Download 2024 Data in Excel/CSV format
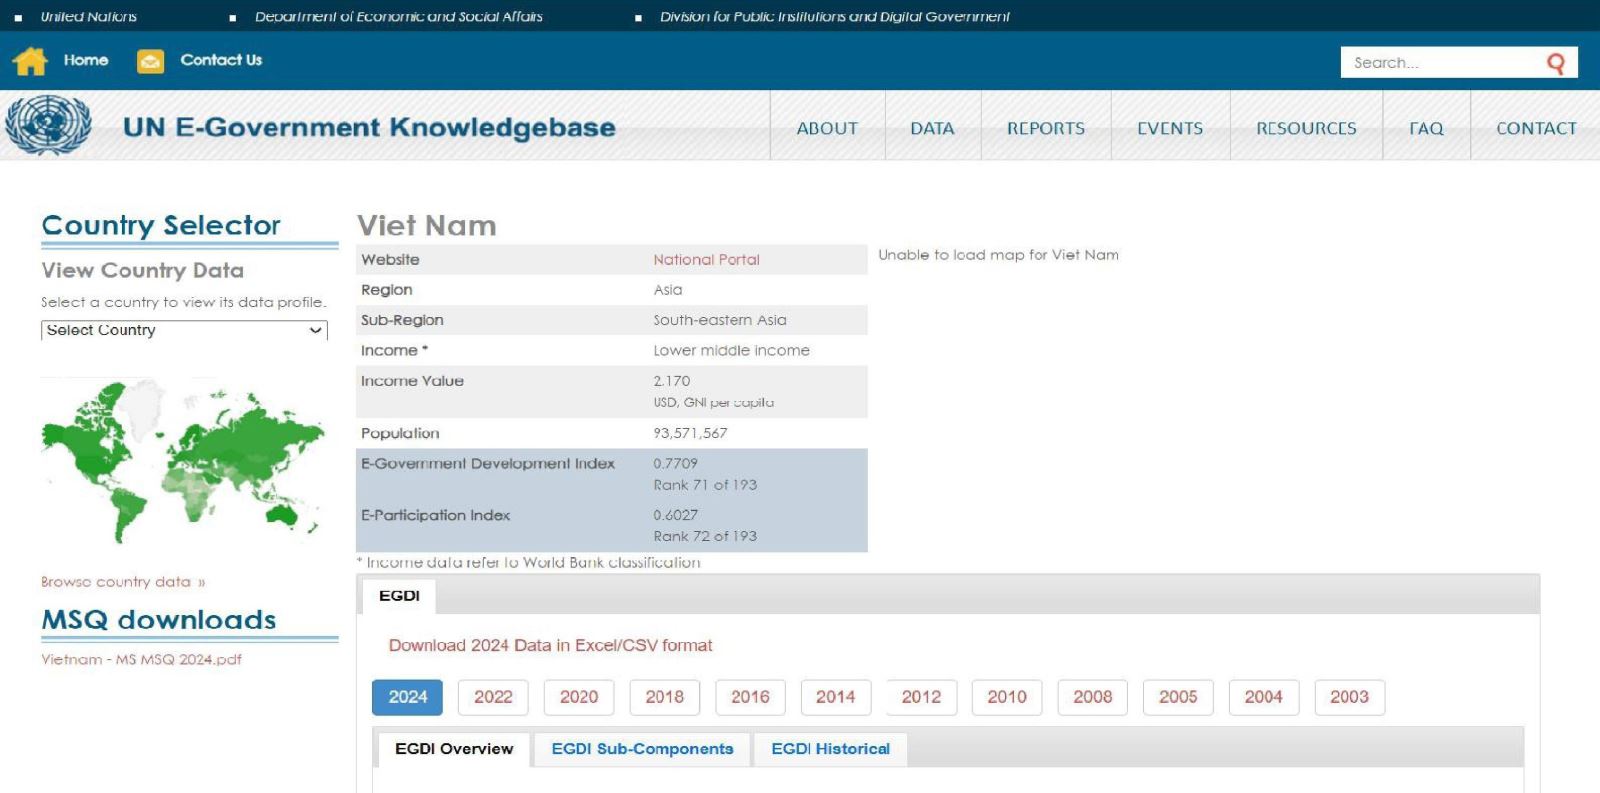This screenshot has height=793, width=1600. [x=550, y=646]
